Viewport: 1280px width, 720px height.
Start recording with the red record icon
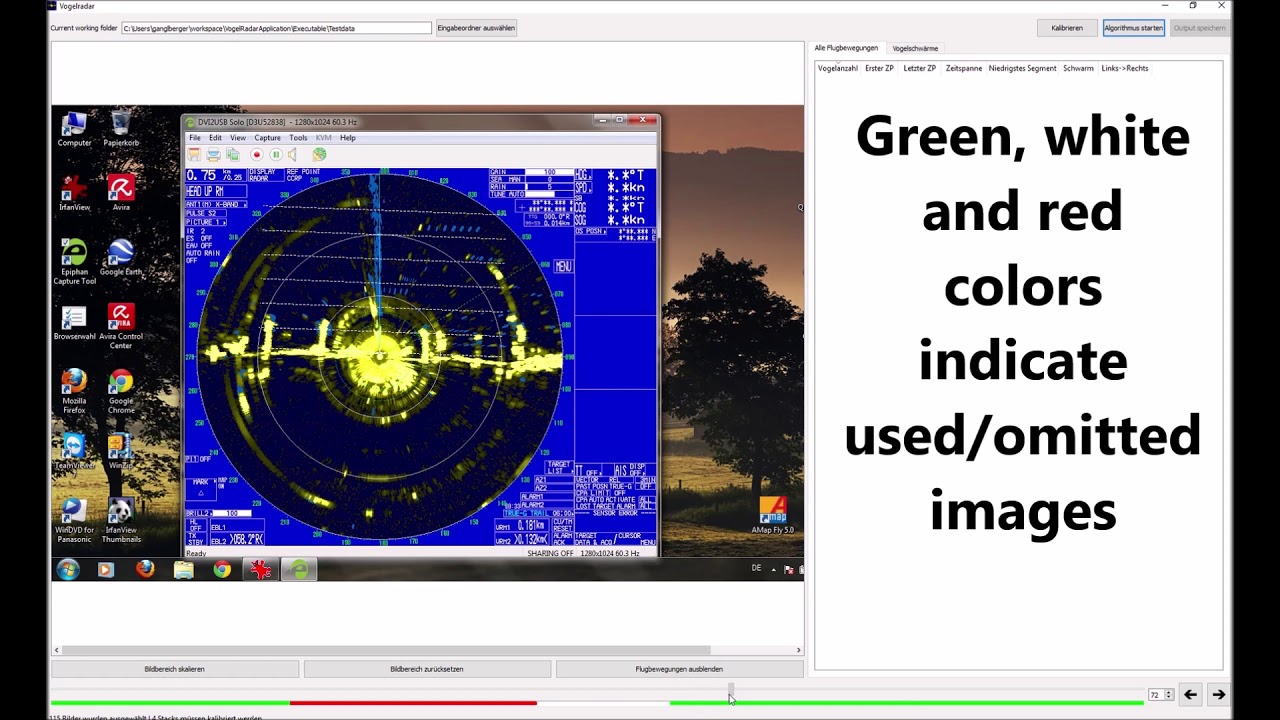tap(257, 155)
